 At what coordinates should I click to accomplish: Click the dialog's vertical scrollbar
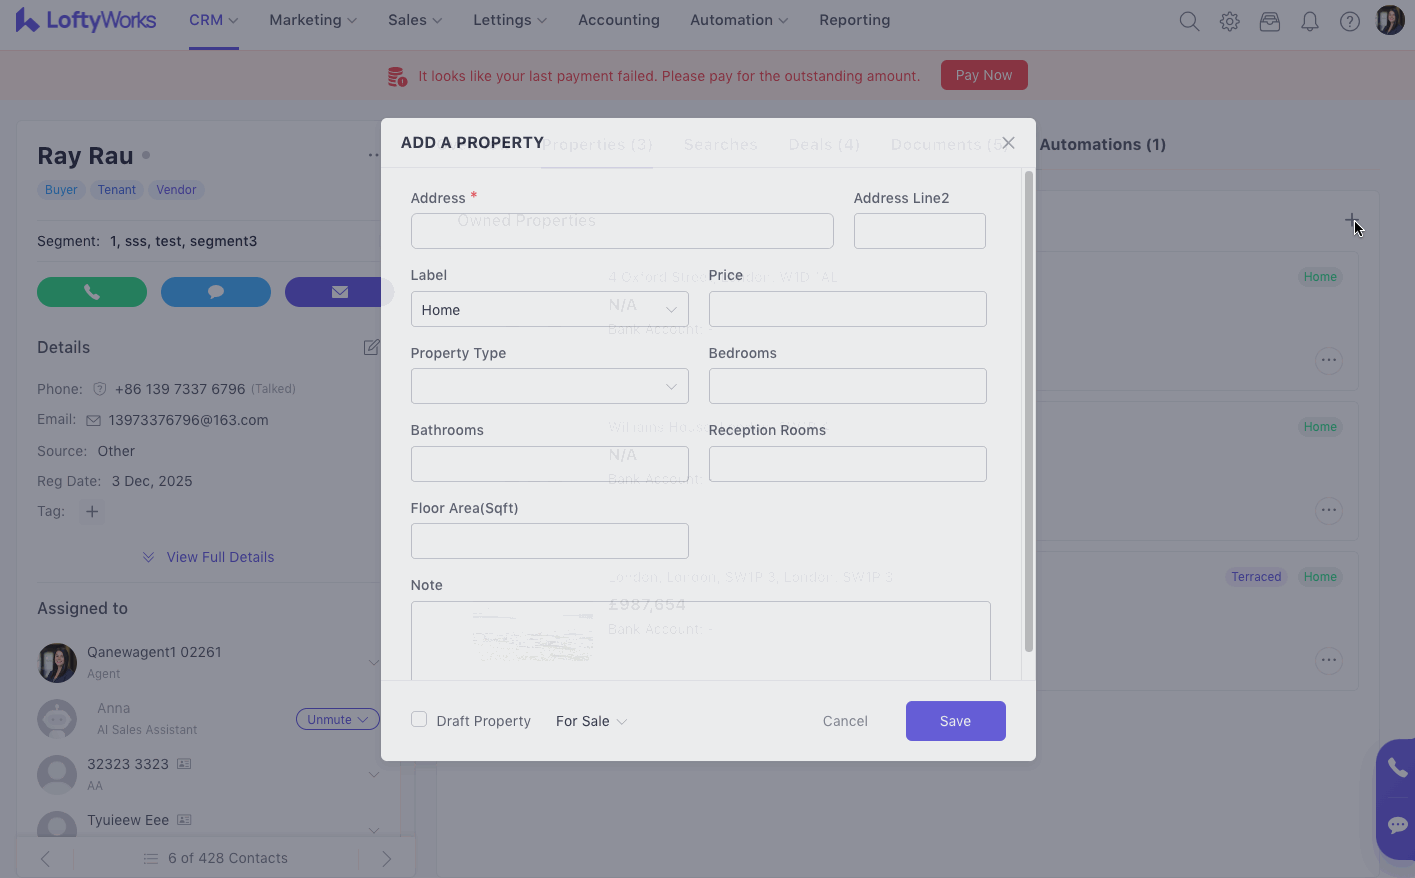click(1029, 412)
